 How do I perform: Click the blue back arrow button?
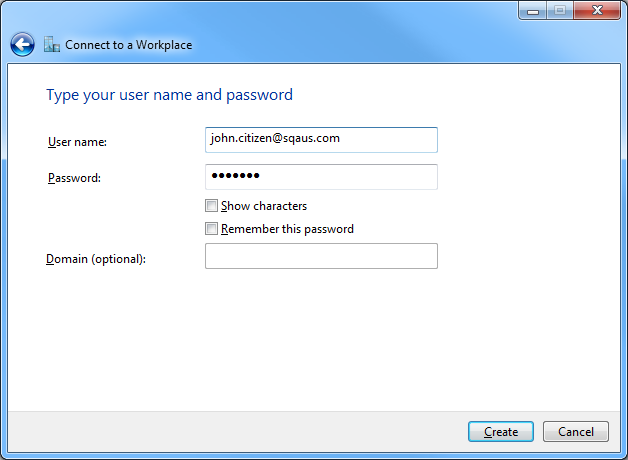pos(22,44)
